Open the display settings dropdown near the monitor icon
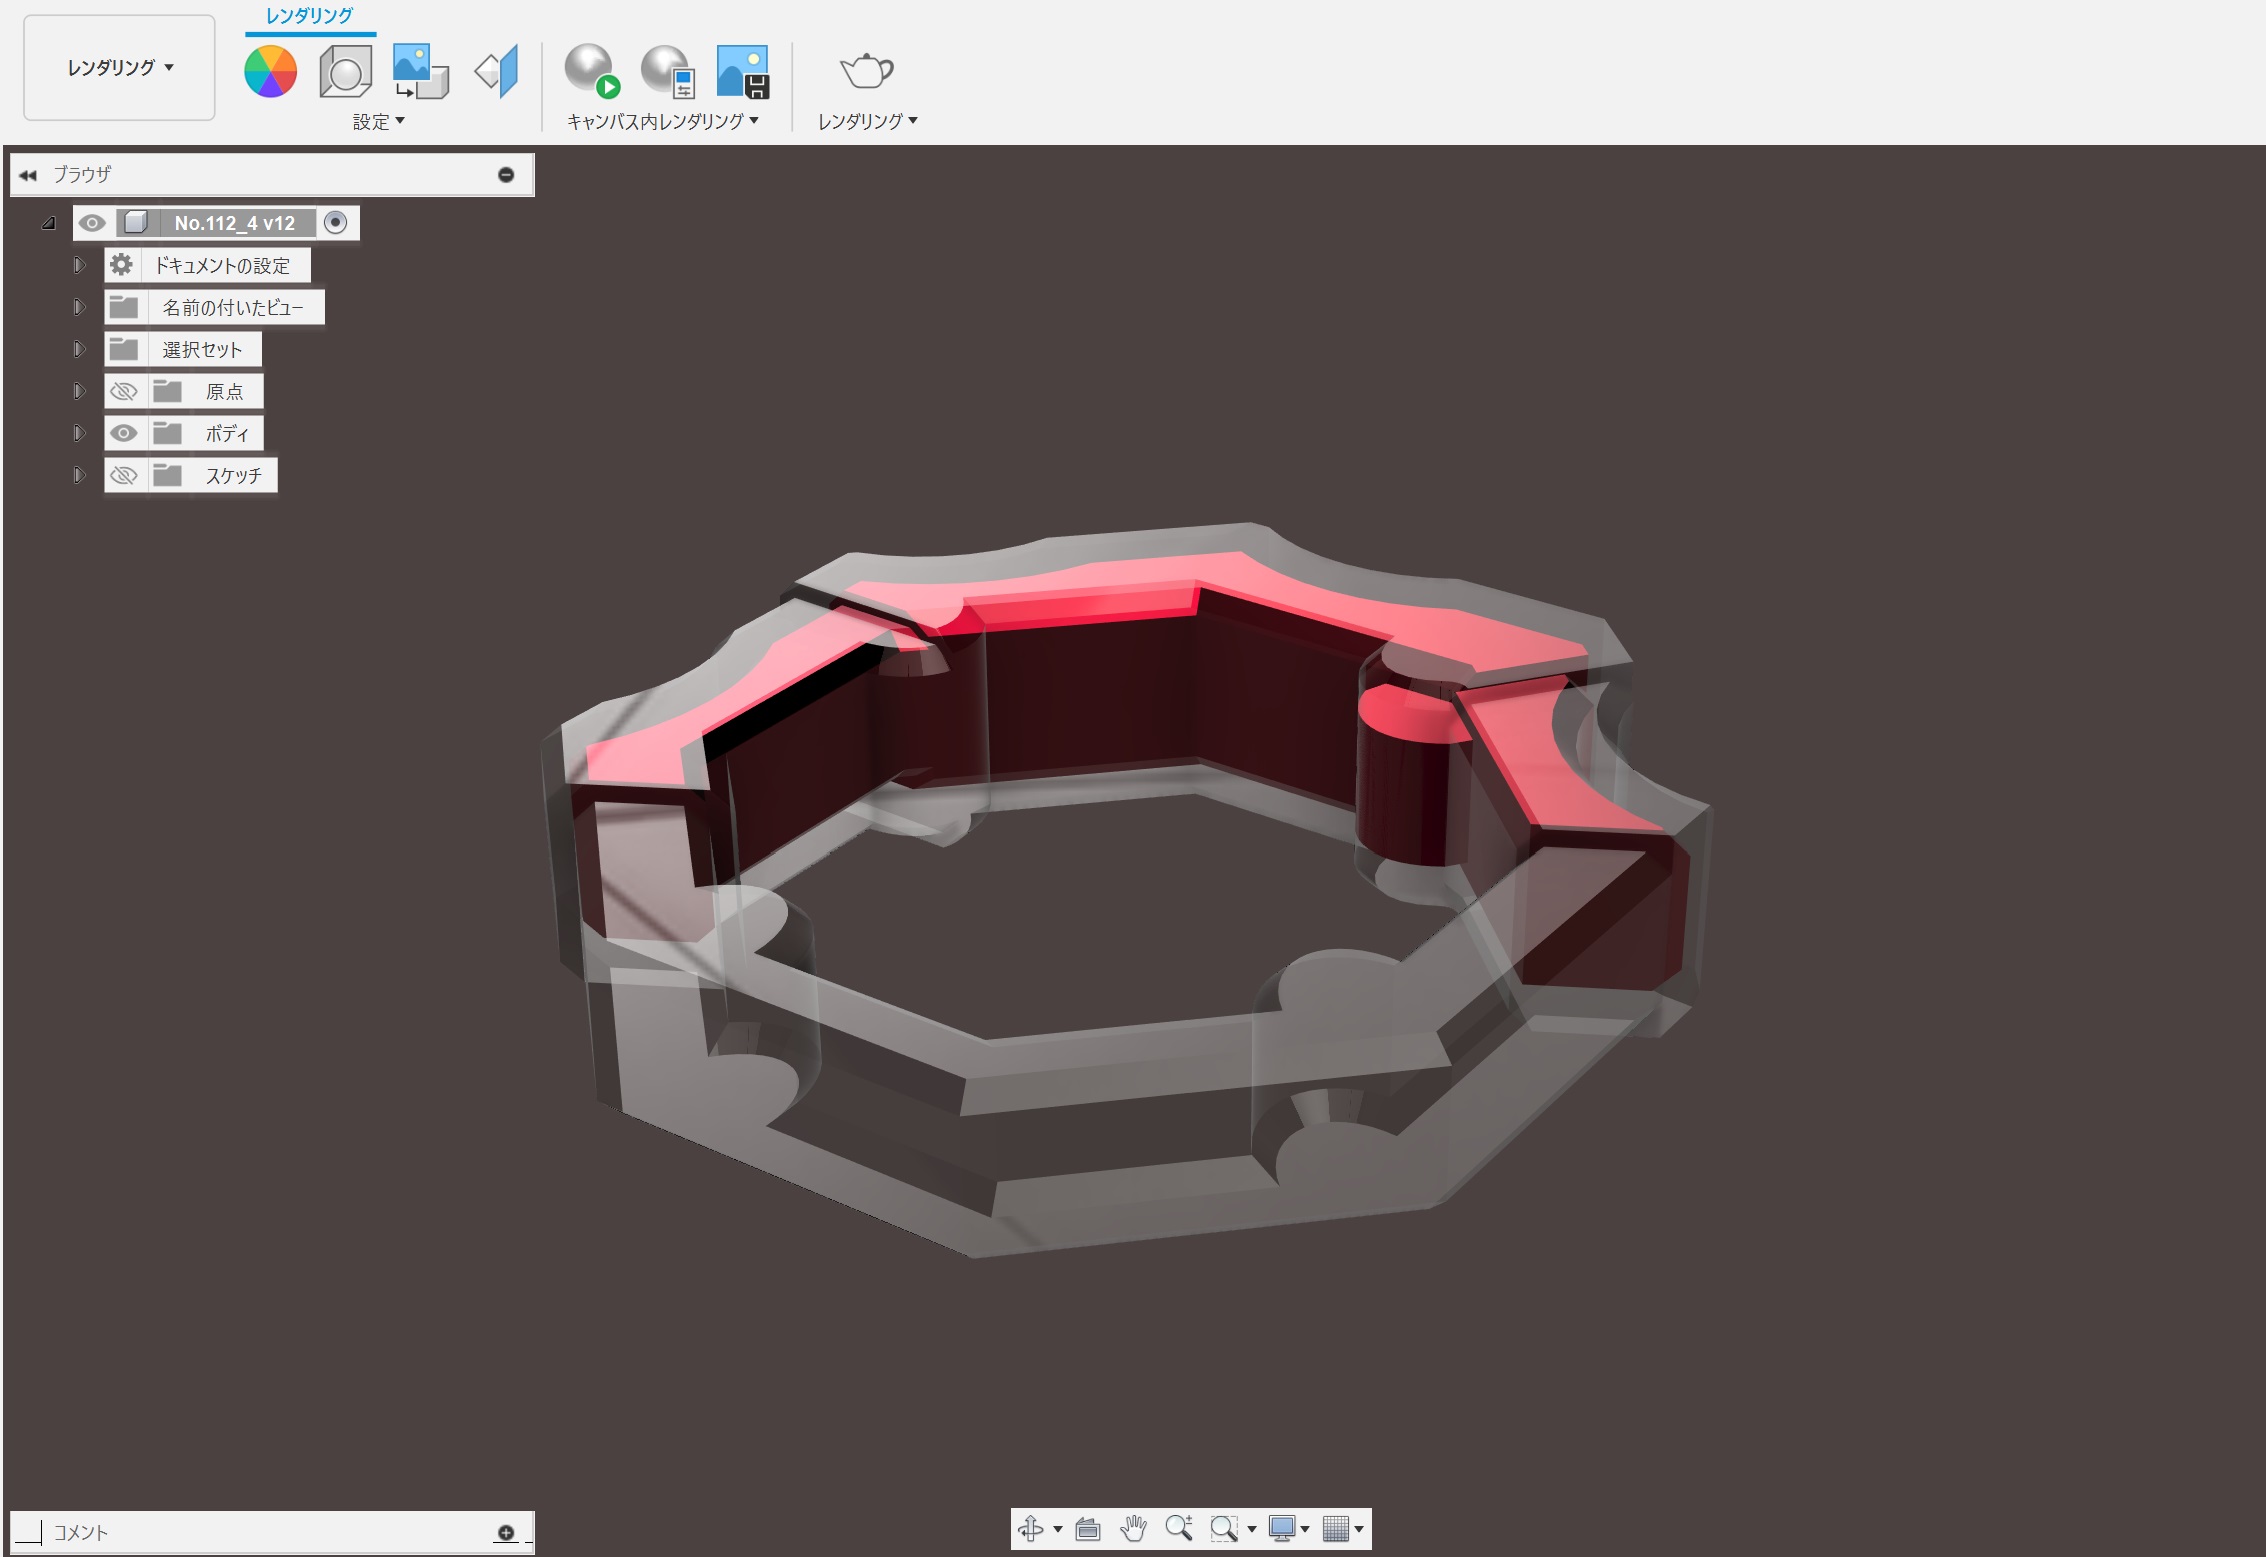2266x1557 pixels. [x=1308, y=1528]
